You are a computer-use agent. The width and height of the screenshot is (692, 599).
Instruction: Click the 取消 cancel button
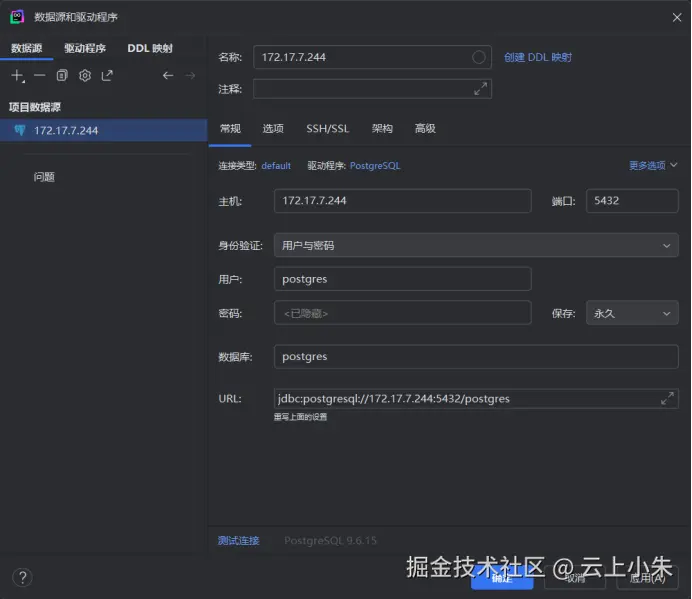tap(575, 578)
